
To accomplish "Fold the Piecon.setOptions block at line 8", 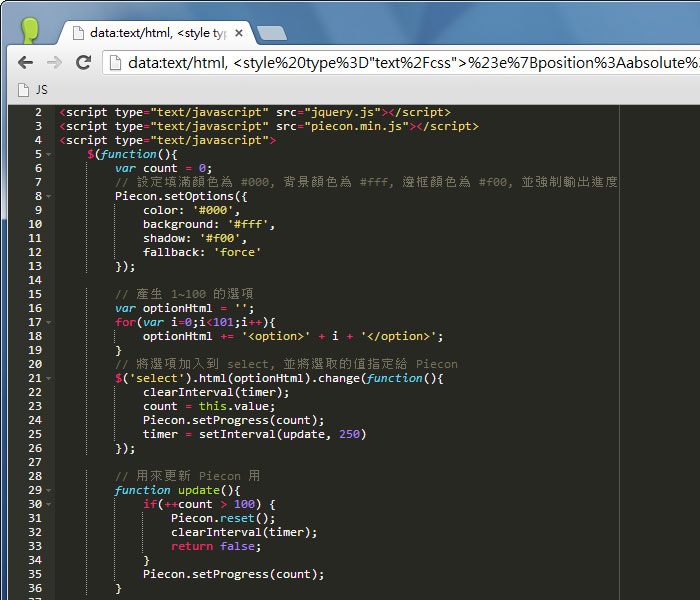I will click(49, 197).
